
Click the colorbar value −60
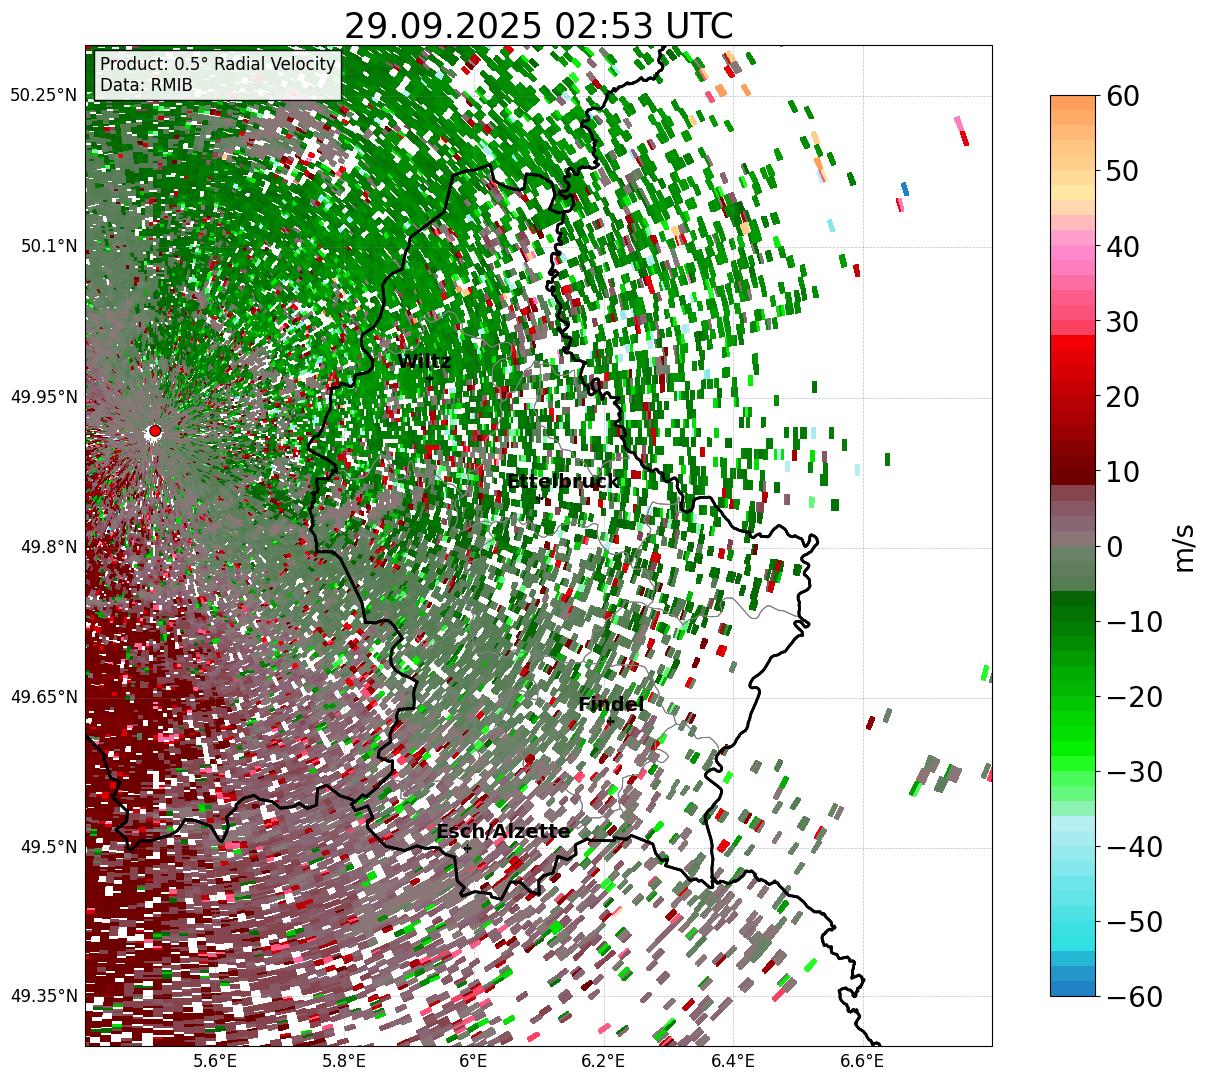(x=1133, y=997)
